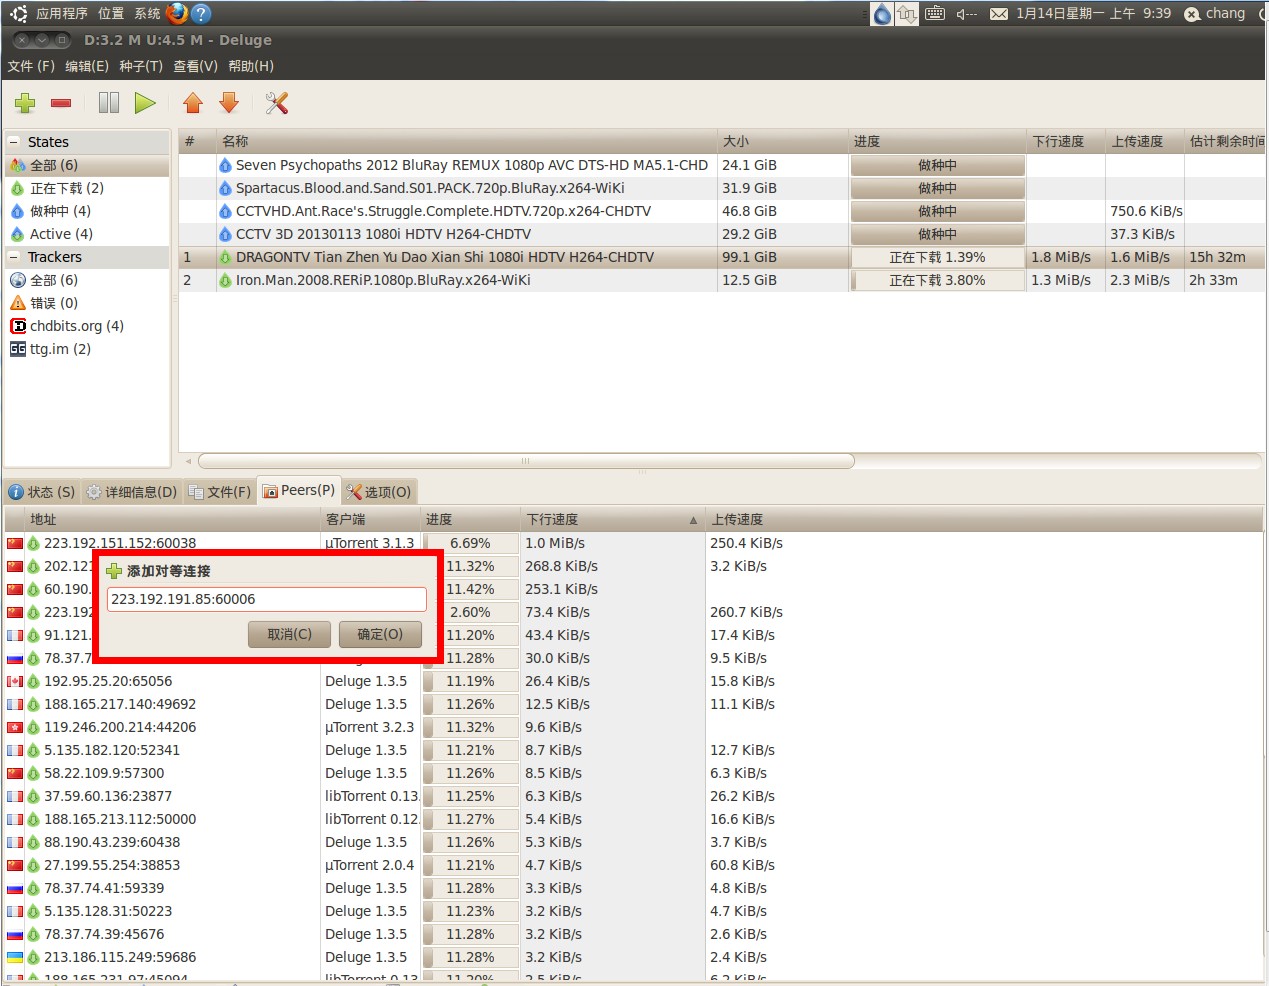
Task: Select the Peers(P) tab
Action: pyautogui.click(x=299, y=490)
